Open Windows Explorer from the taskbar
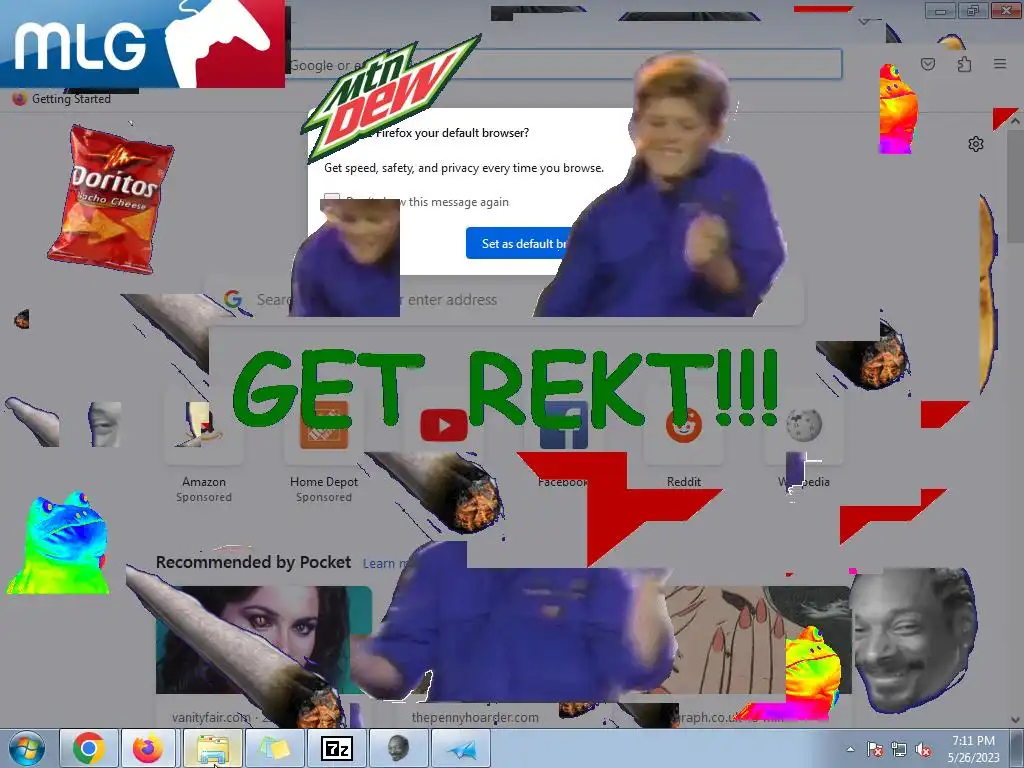Image resolution: width=1024 pixels, height=768 pixels. [x=213, y=748]
